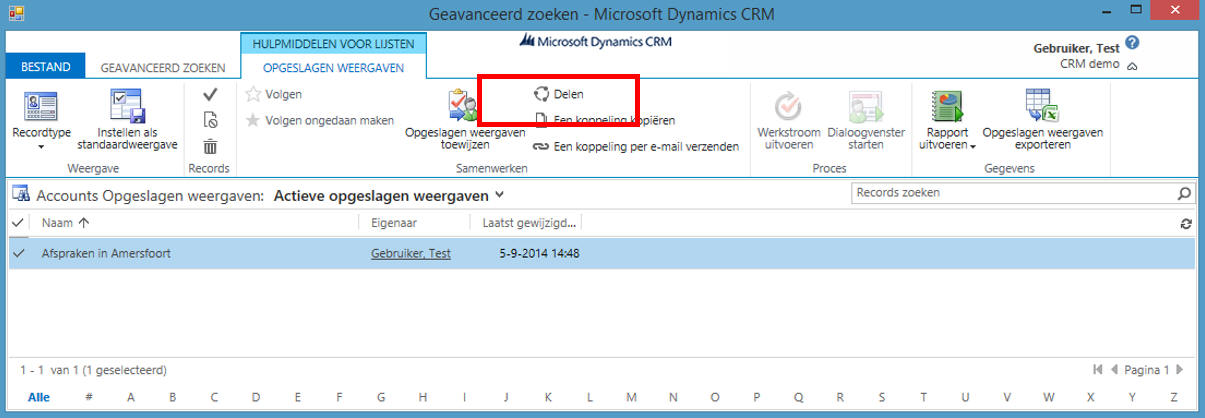Sort by the Eigenaar column header
Screen dimensions: 1205x418
394,223
